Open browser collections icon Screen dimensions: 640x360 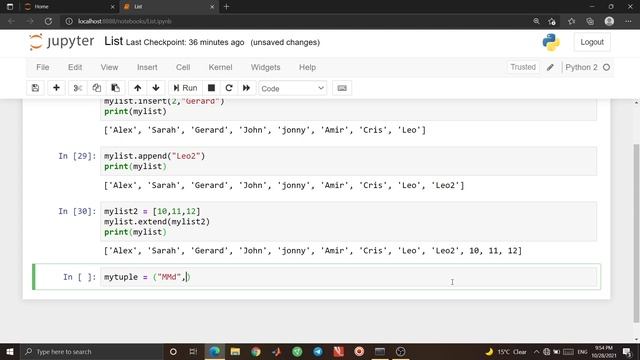point(590,21)
